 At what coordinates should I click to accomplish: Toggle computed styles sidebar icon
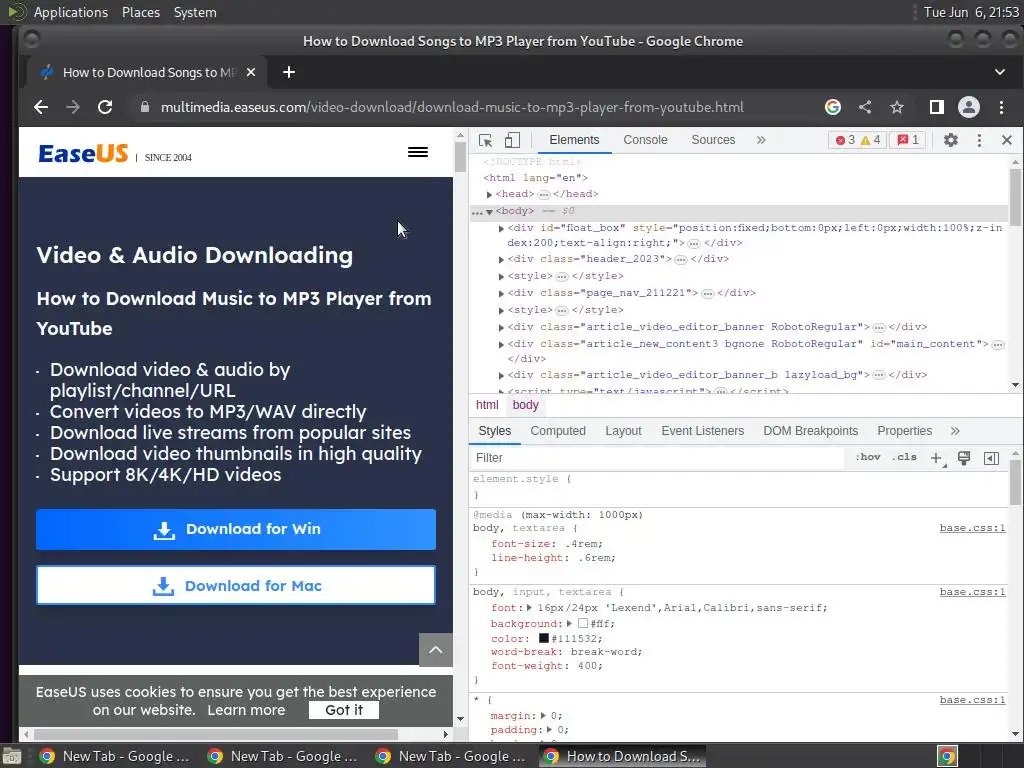pos(991,458)
